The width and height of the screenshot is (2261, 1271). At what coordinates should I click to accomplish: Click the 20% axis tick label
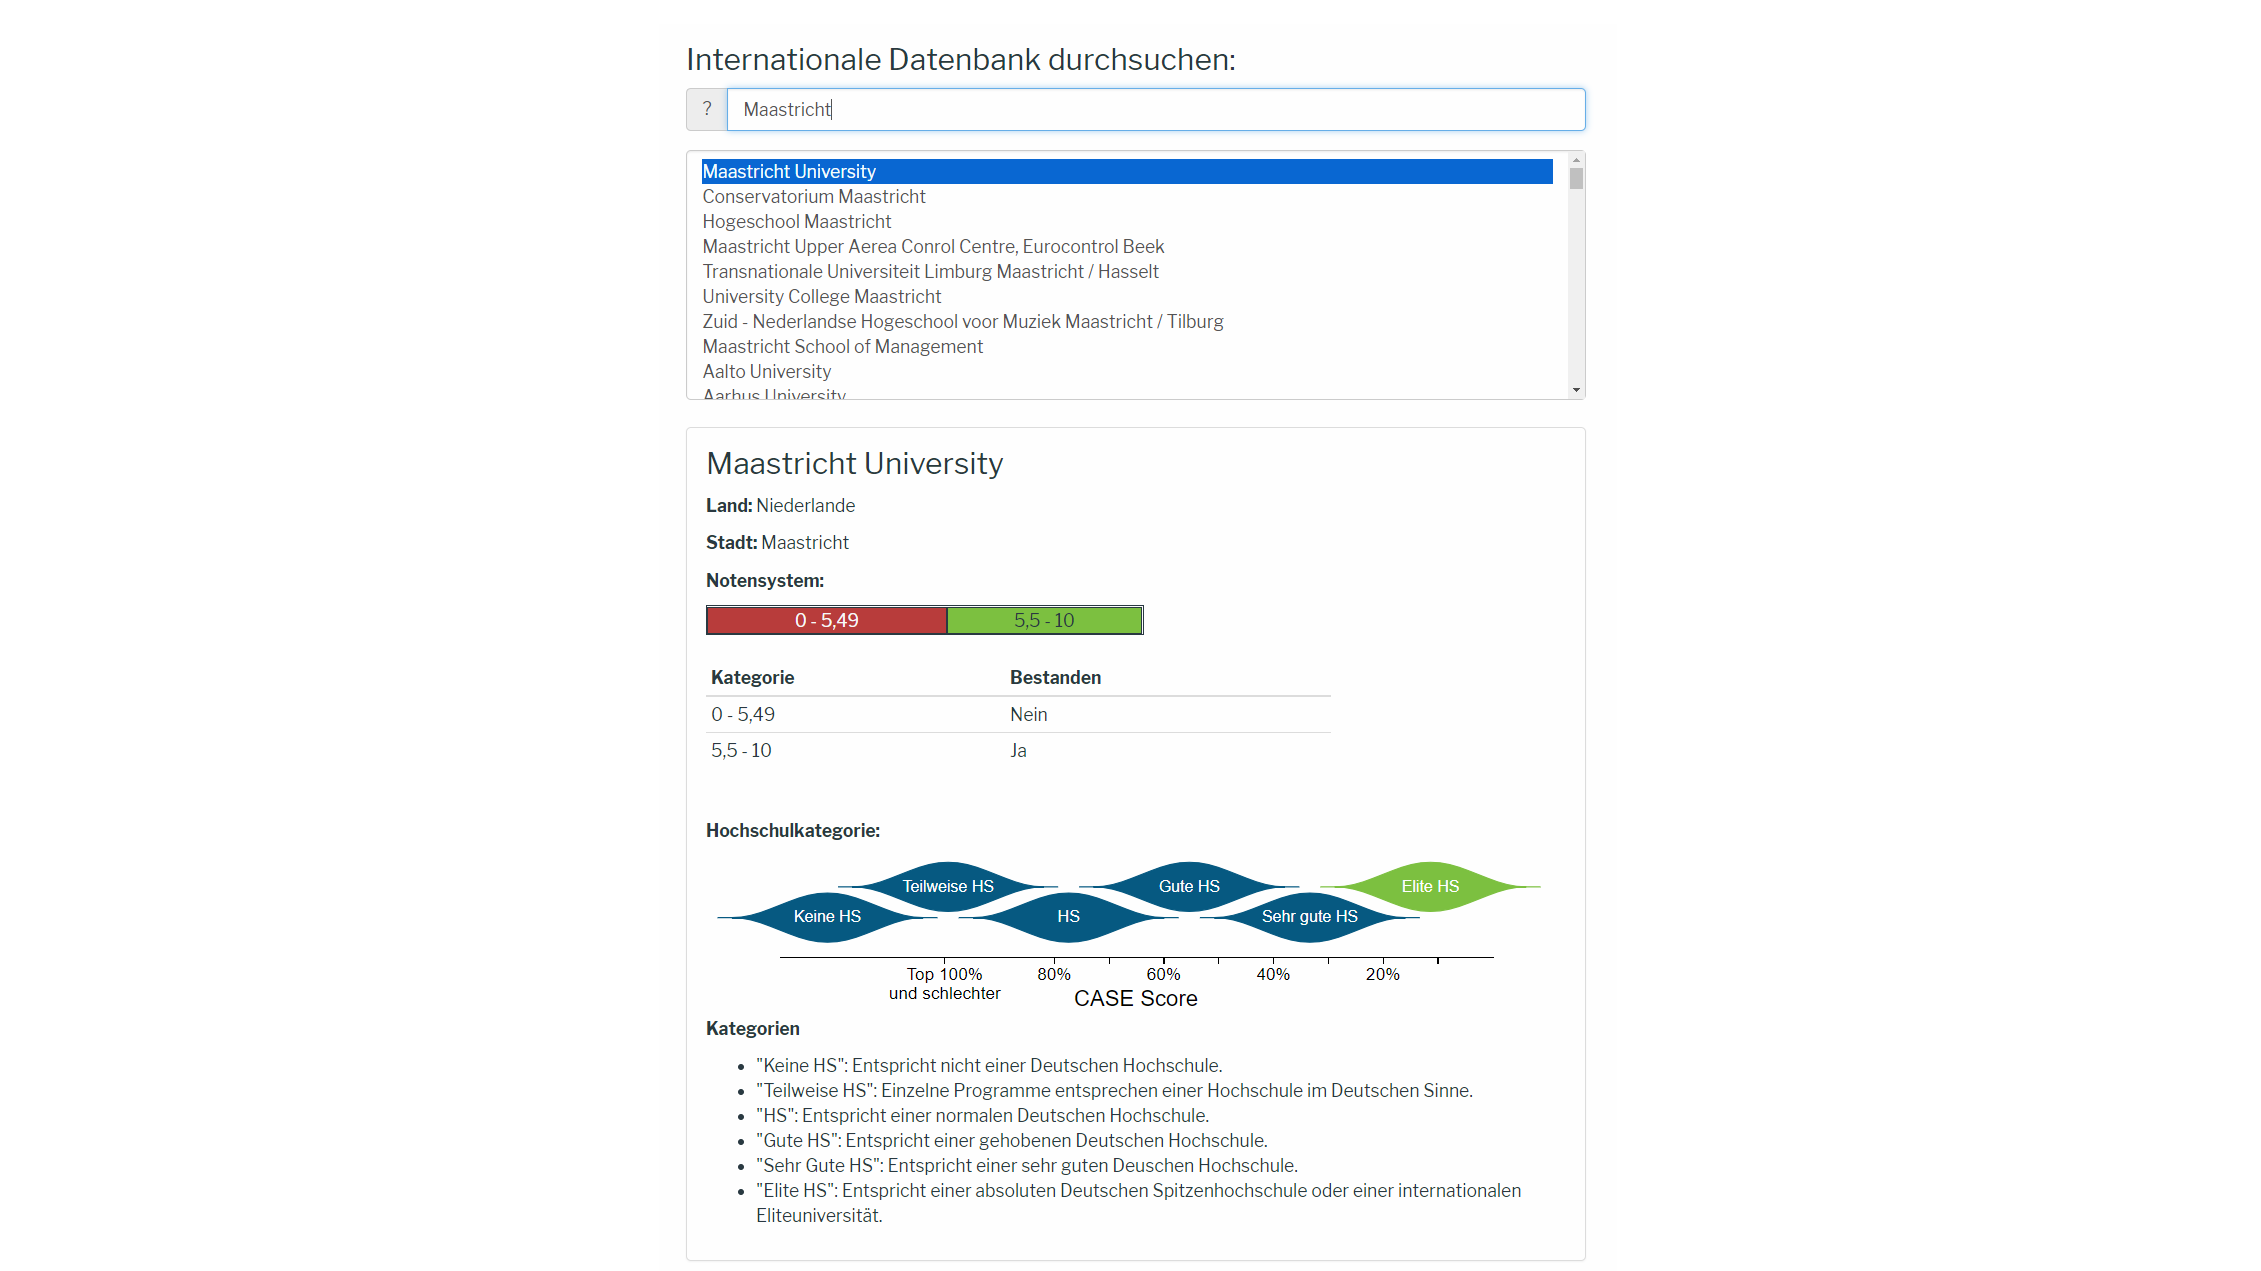[1382, 974]
